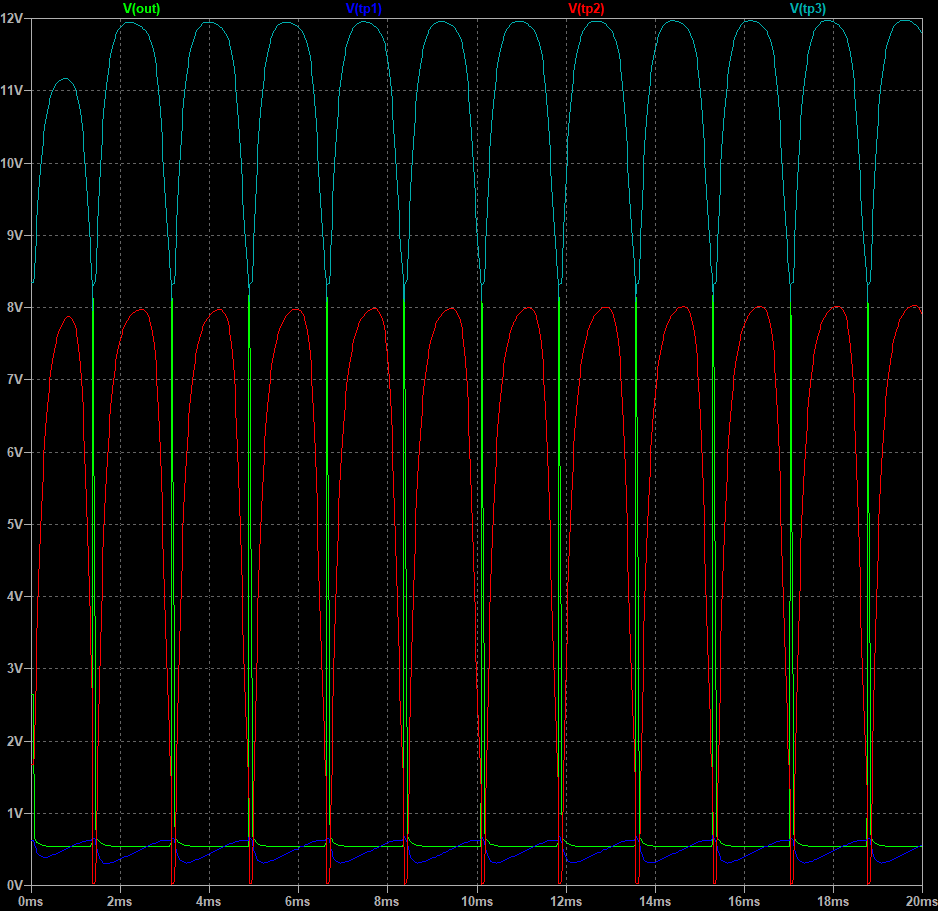Select the 14ms time axis label

[655, 901]
